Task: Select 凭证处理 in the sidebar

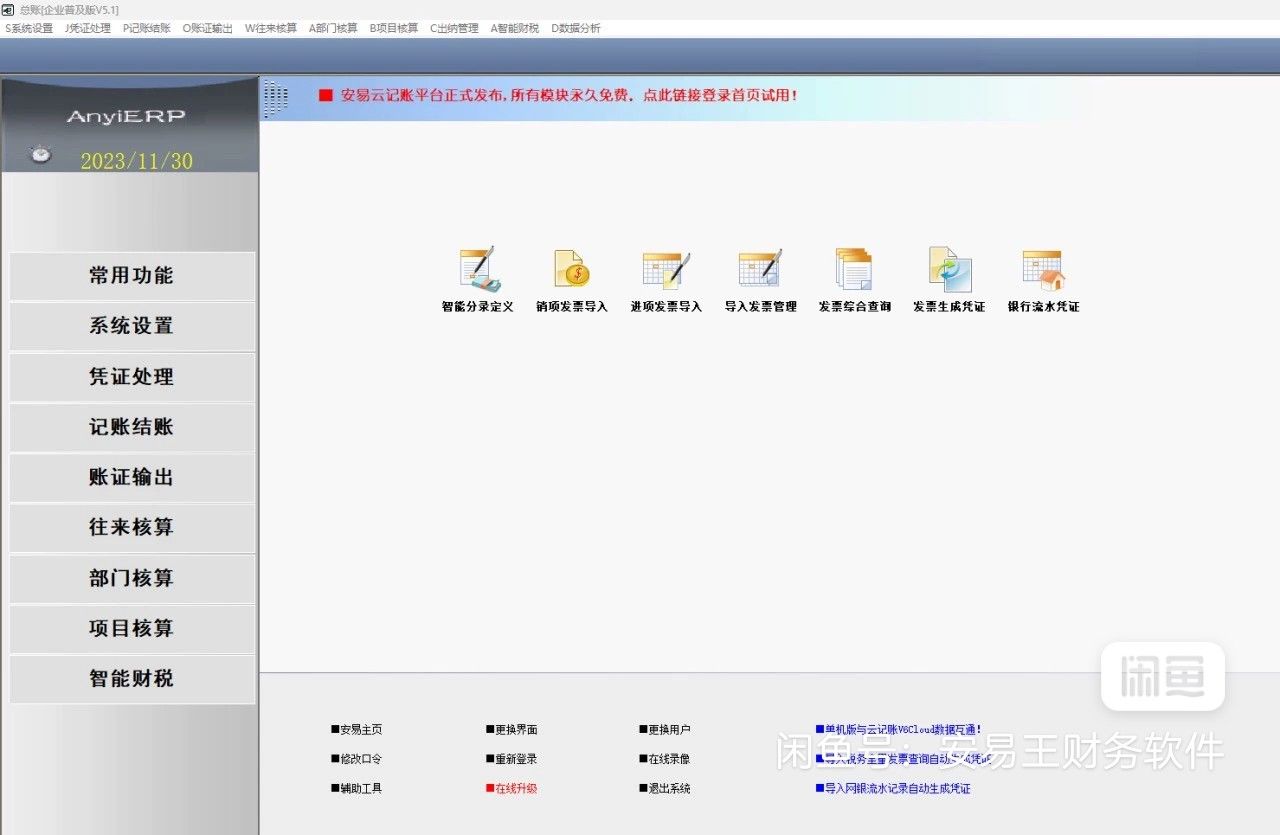Action: point(132,377)
